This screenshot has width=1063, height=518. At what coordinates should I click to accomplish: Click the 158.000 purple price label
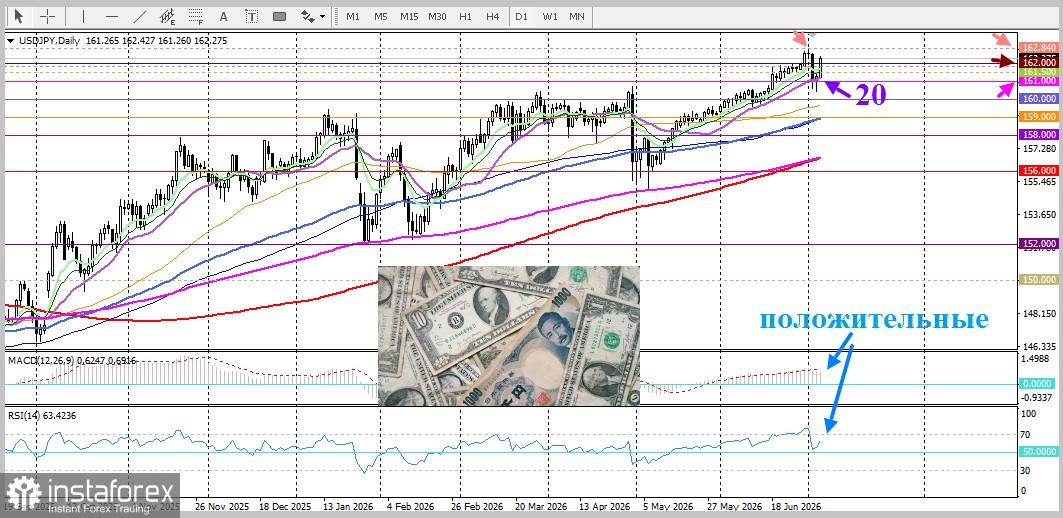(1038, 135)
